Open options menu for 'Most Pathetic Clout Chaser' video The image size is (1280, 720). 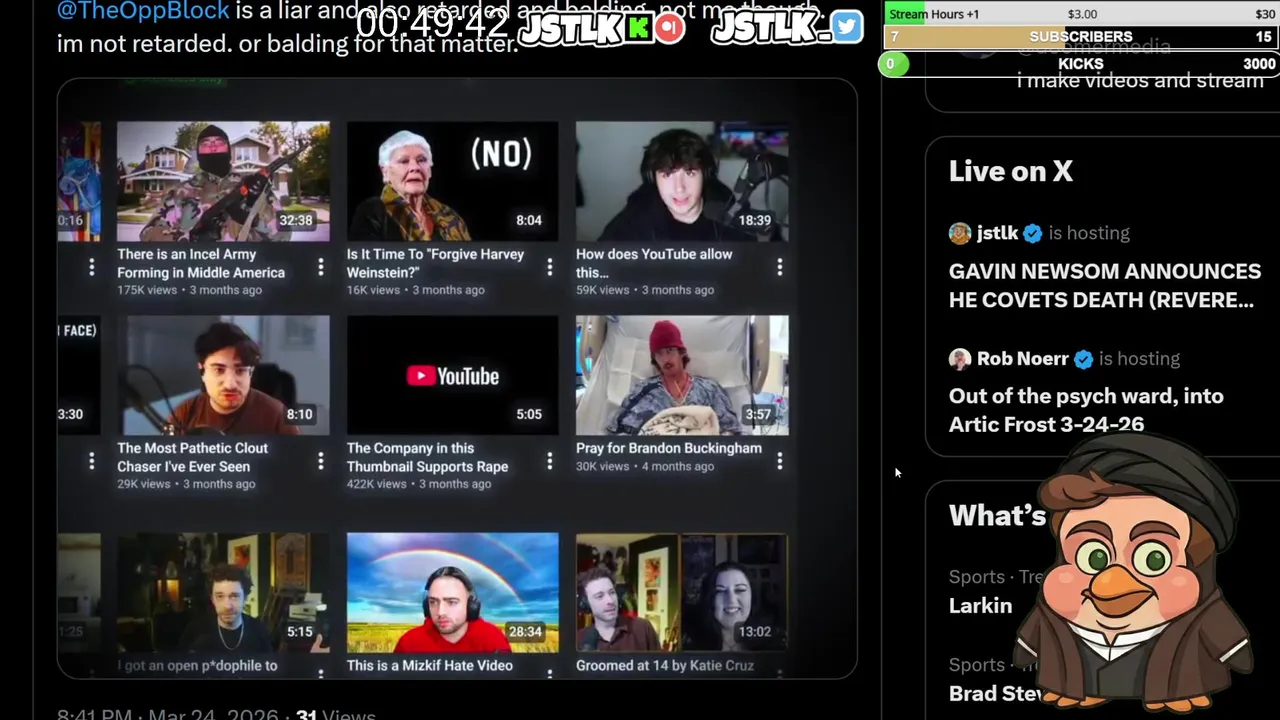point(321,461)
